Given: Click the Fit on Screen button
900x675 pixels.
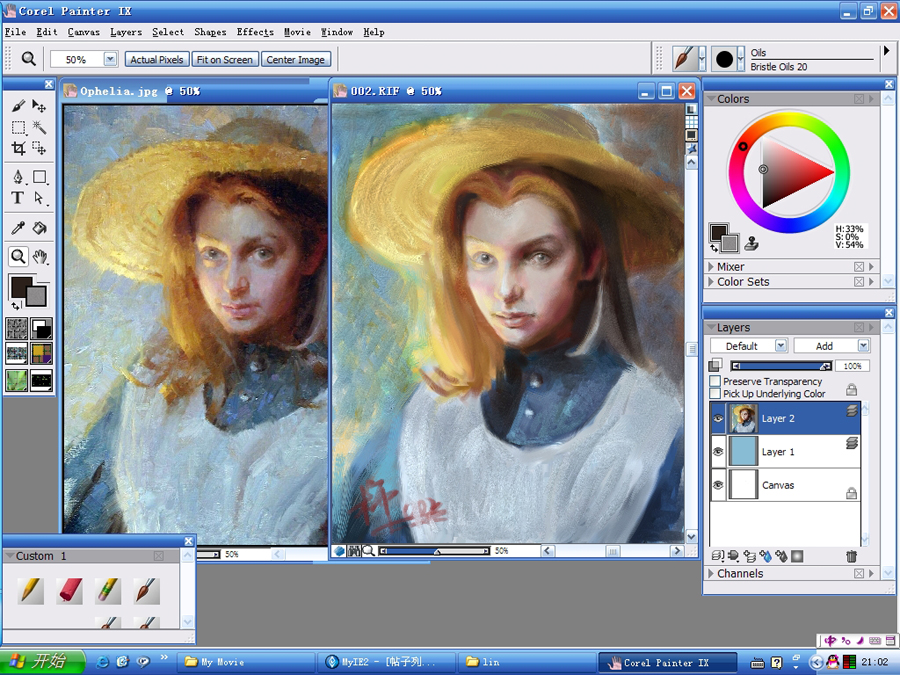Looking at the screenshot, I should coord(224,59).
